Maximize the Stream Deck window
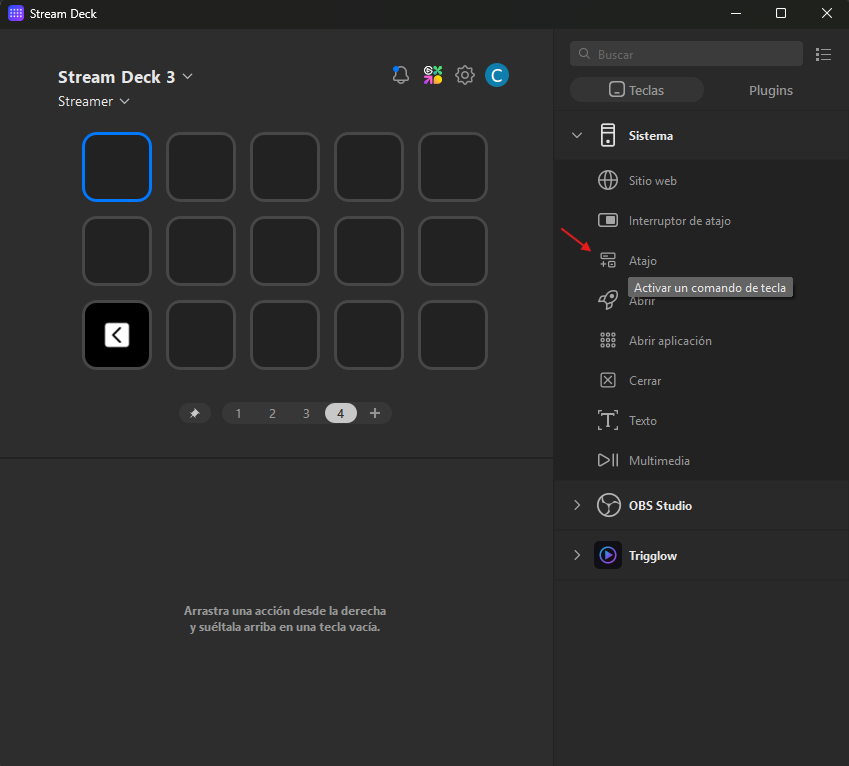The width and height of the screenshot is (849, 766). (781, 14)
